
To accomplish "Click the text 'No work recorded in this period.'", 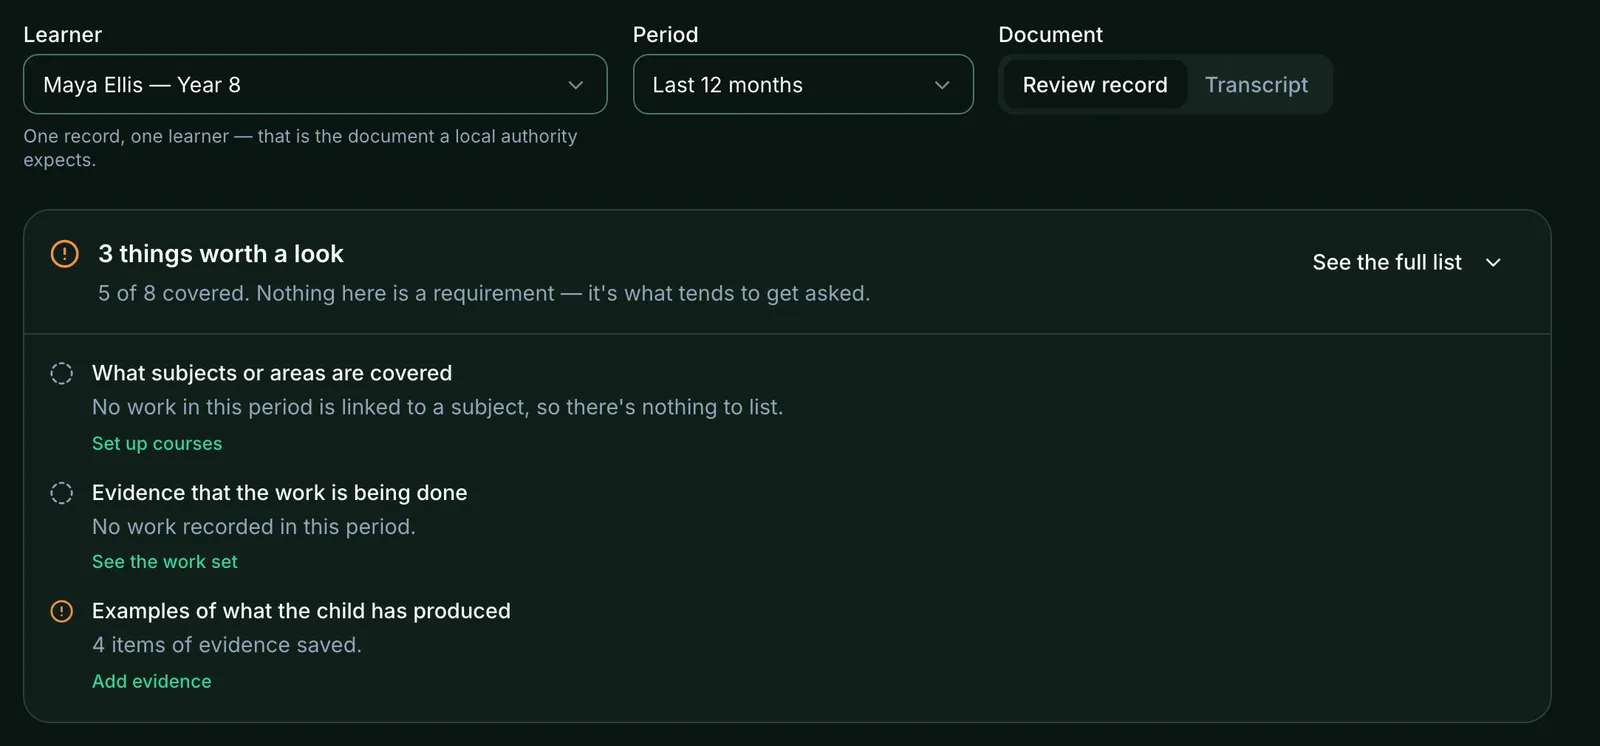I will click(254, 526).
